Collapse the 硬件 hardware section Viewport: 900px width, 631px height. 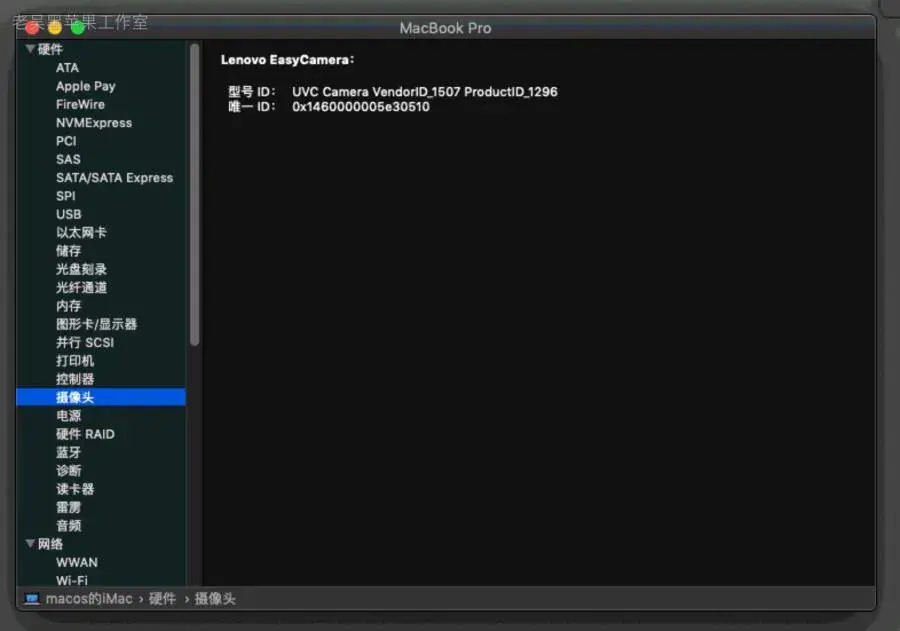30,49
